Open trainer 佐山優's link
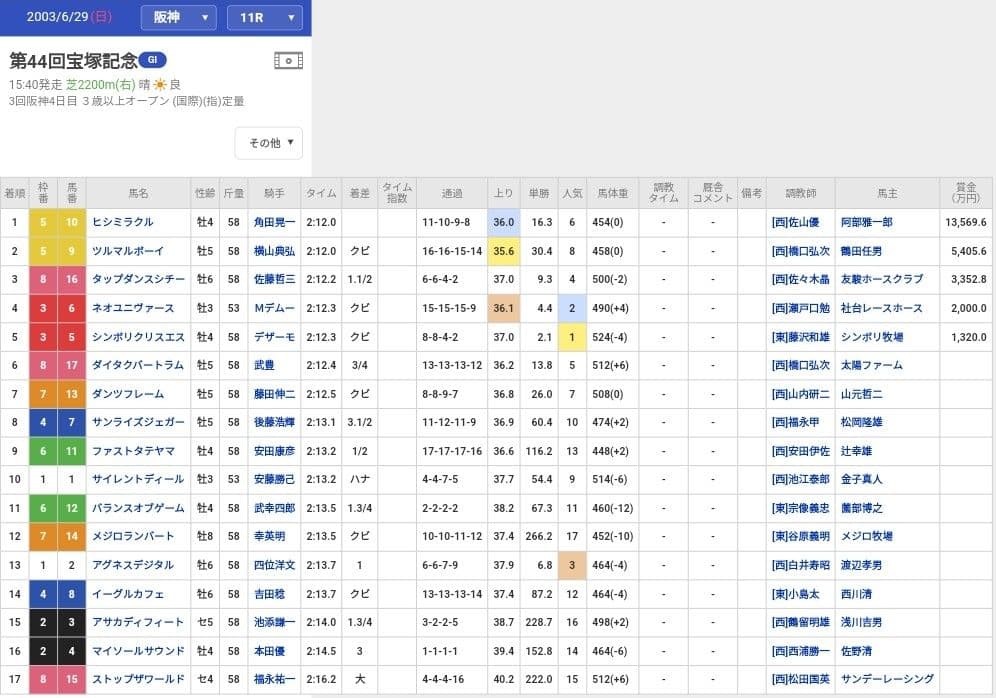996x698 pixels. [x=795, y=222]
